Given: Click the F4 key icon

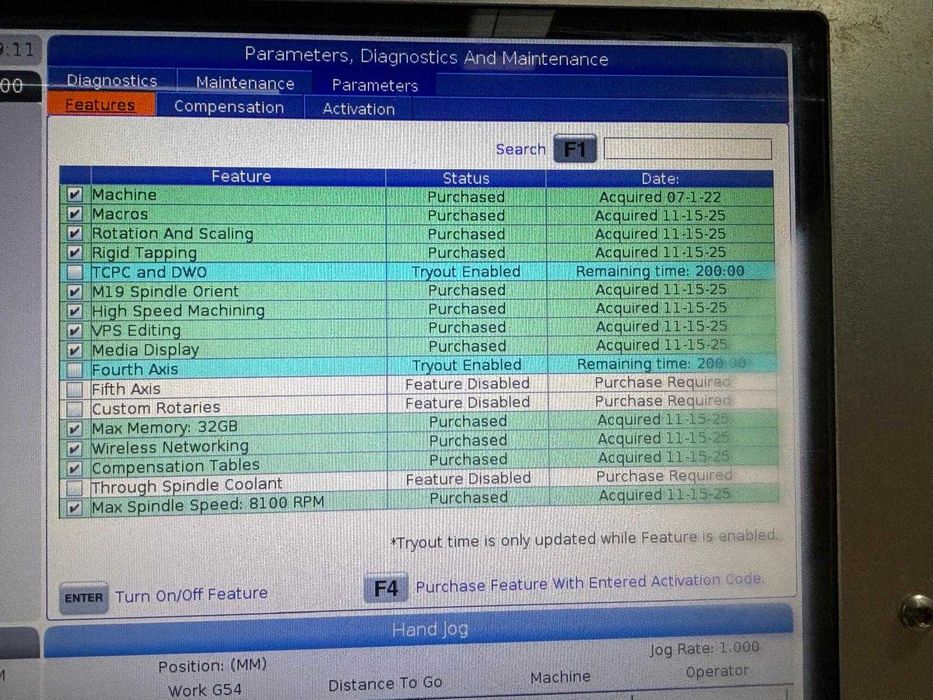Looking at the screenshot, I should pyautogui.click(x=386, y=589).
